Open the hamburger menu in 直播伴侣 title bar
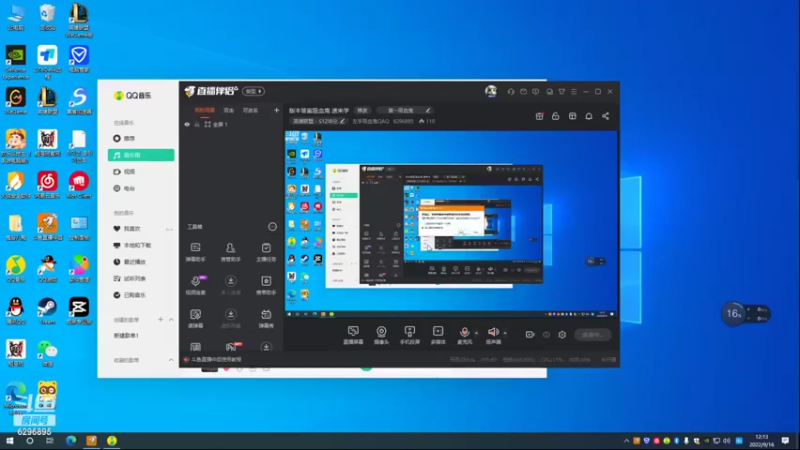This screenshot has height=450, width=800. [x=574, y=92]
